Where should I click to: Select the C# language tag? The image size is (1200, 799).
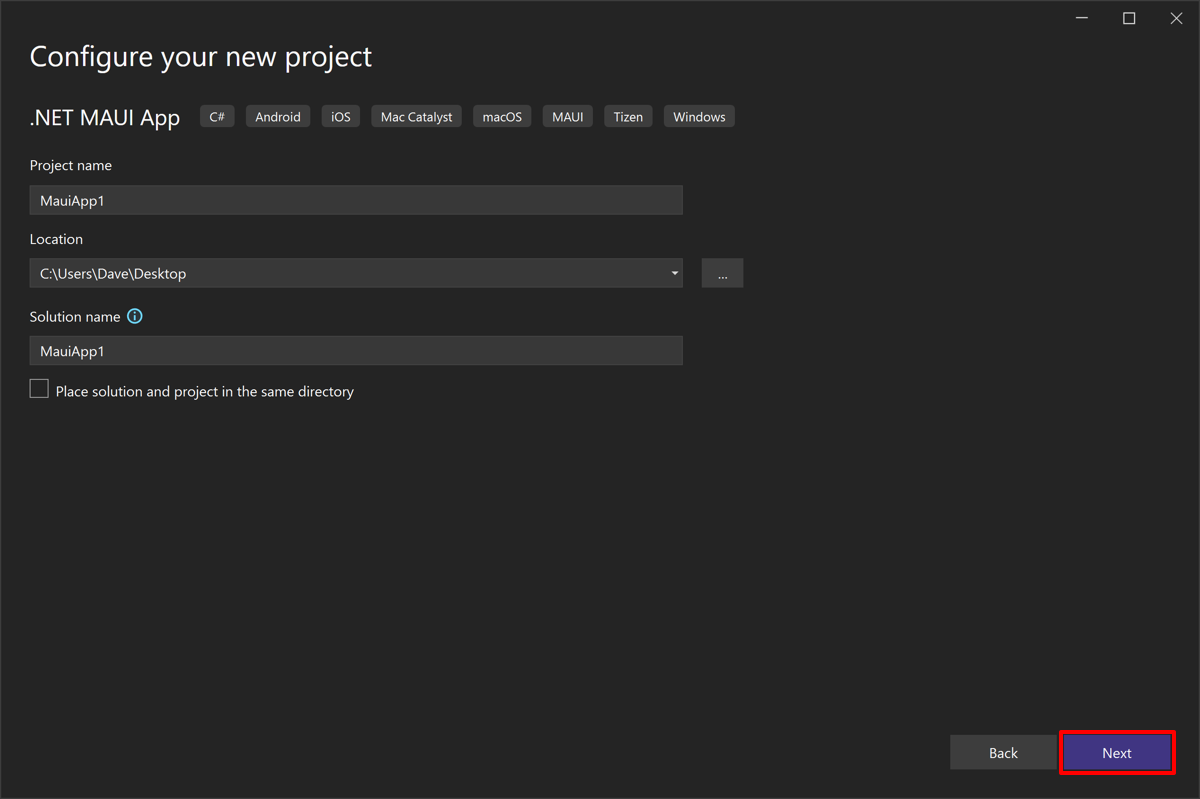coord(217,116)
